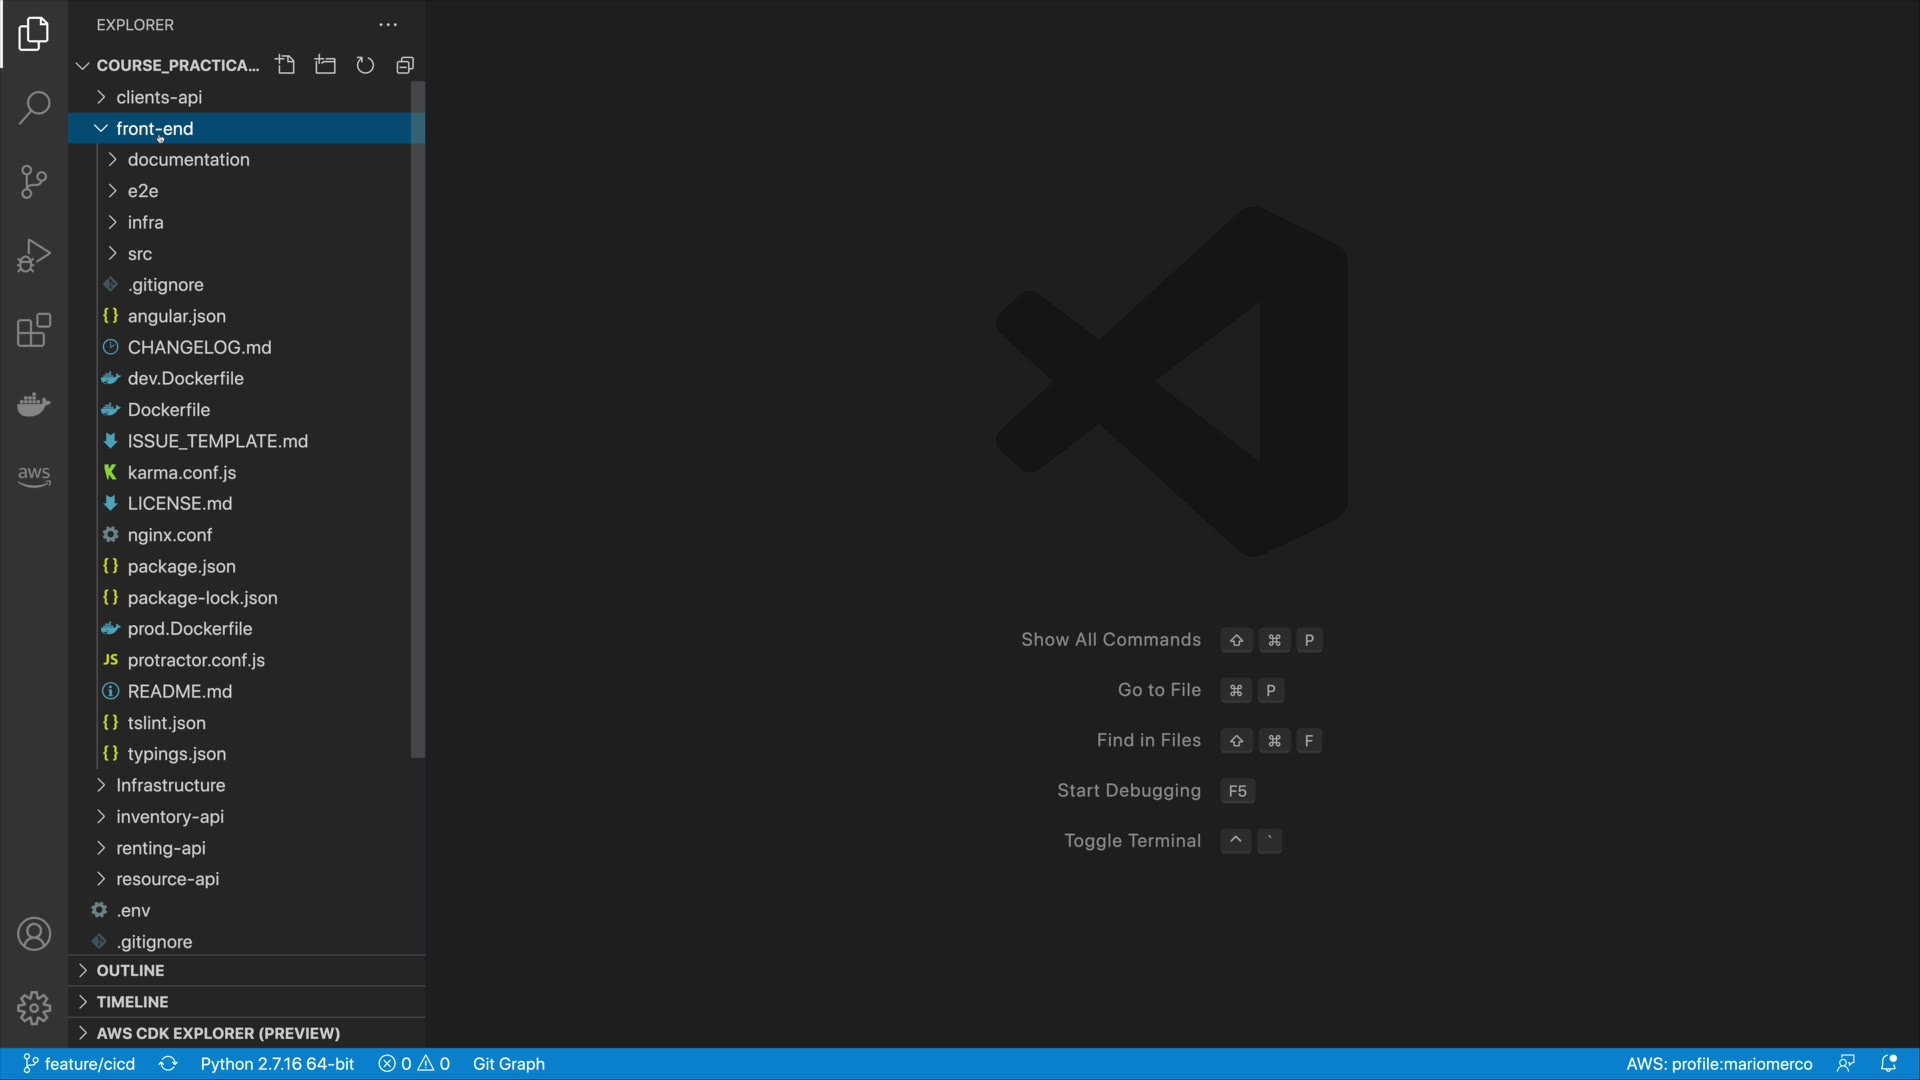Refresh the Explorer file tree
Image resolution: width=1920 pixels, height=1080 pixels.
click(365, 66)
